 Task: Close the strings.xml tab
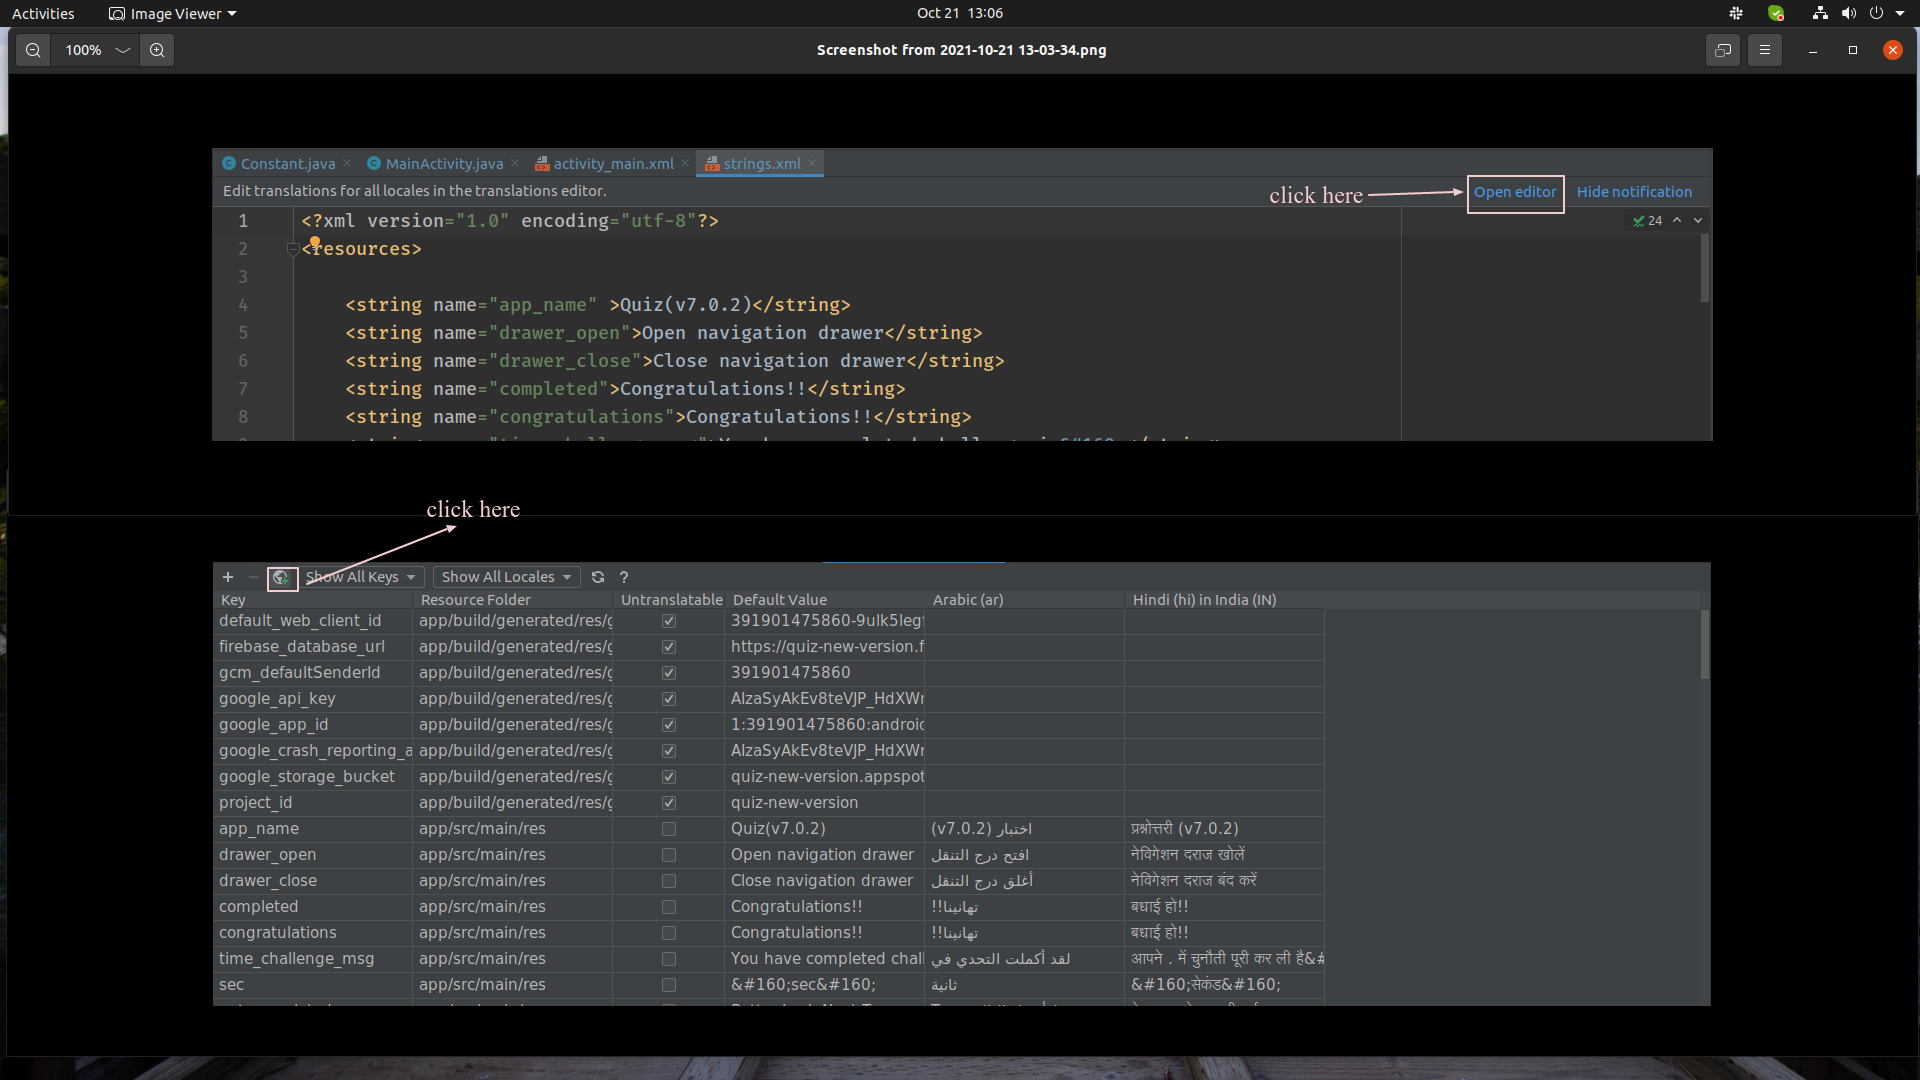tap(813, 163)
